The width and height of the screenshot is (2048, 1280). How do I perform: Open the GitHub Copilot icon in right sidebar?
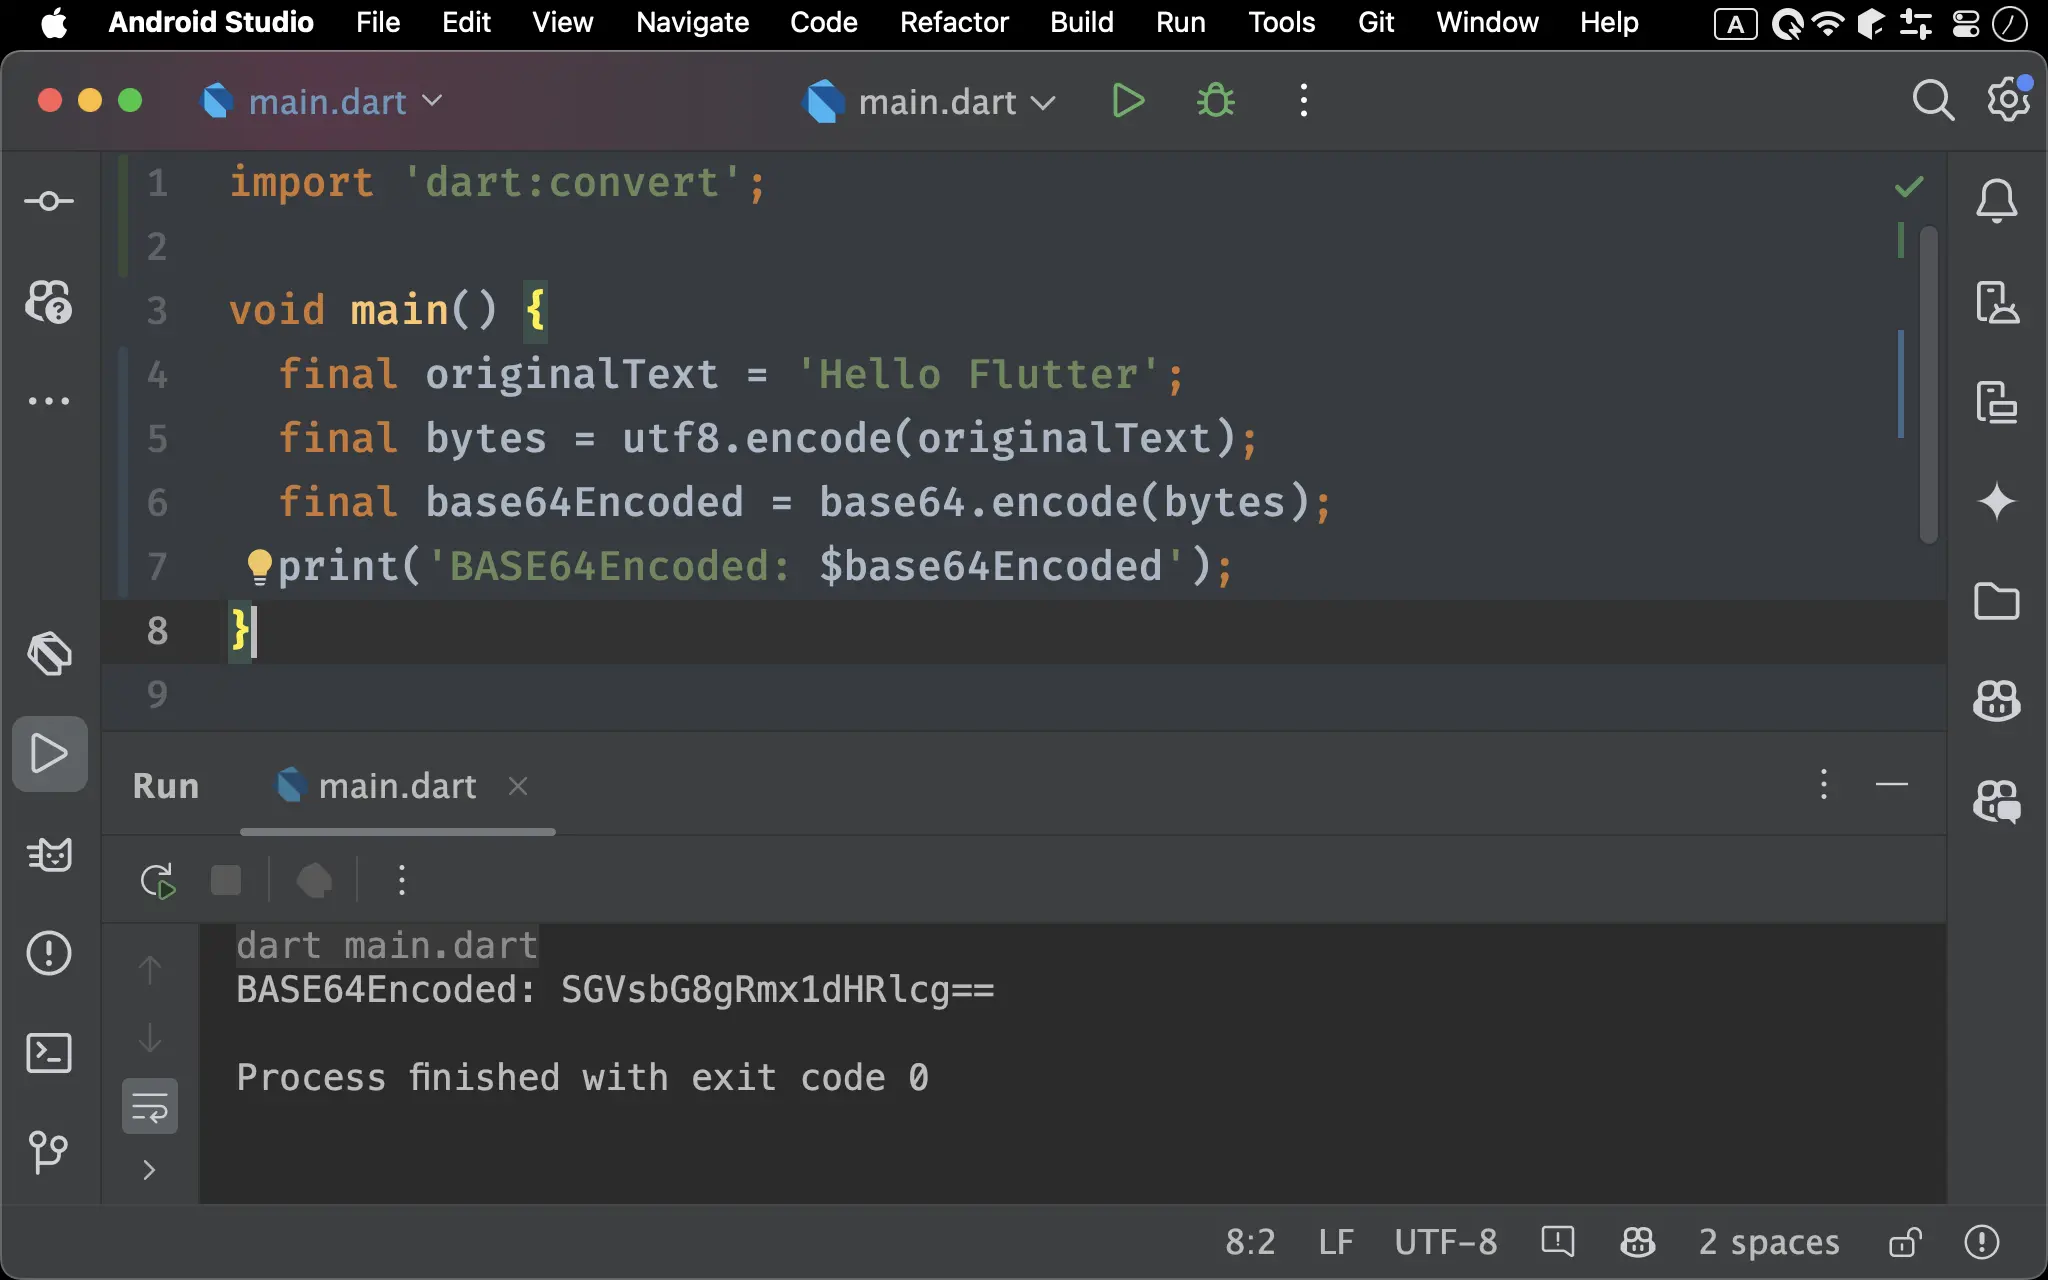(x=1996, y=700)
